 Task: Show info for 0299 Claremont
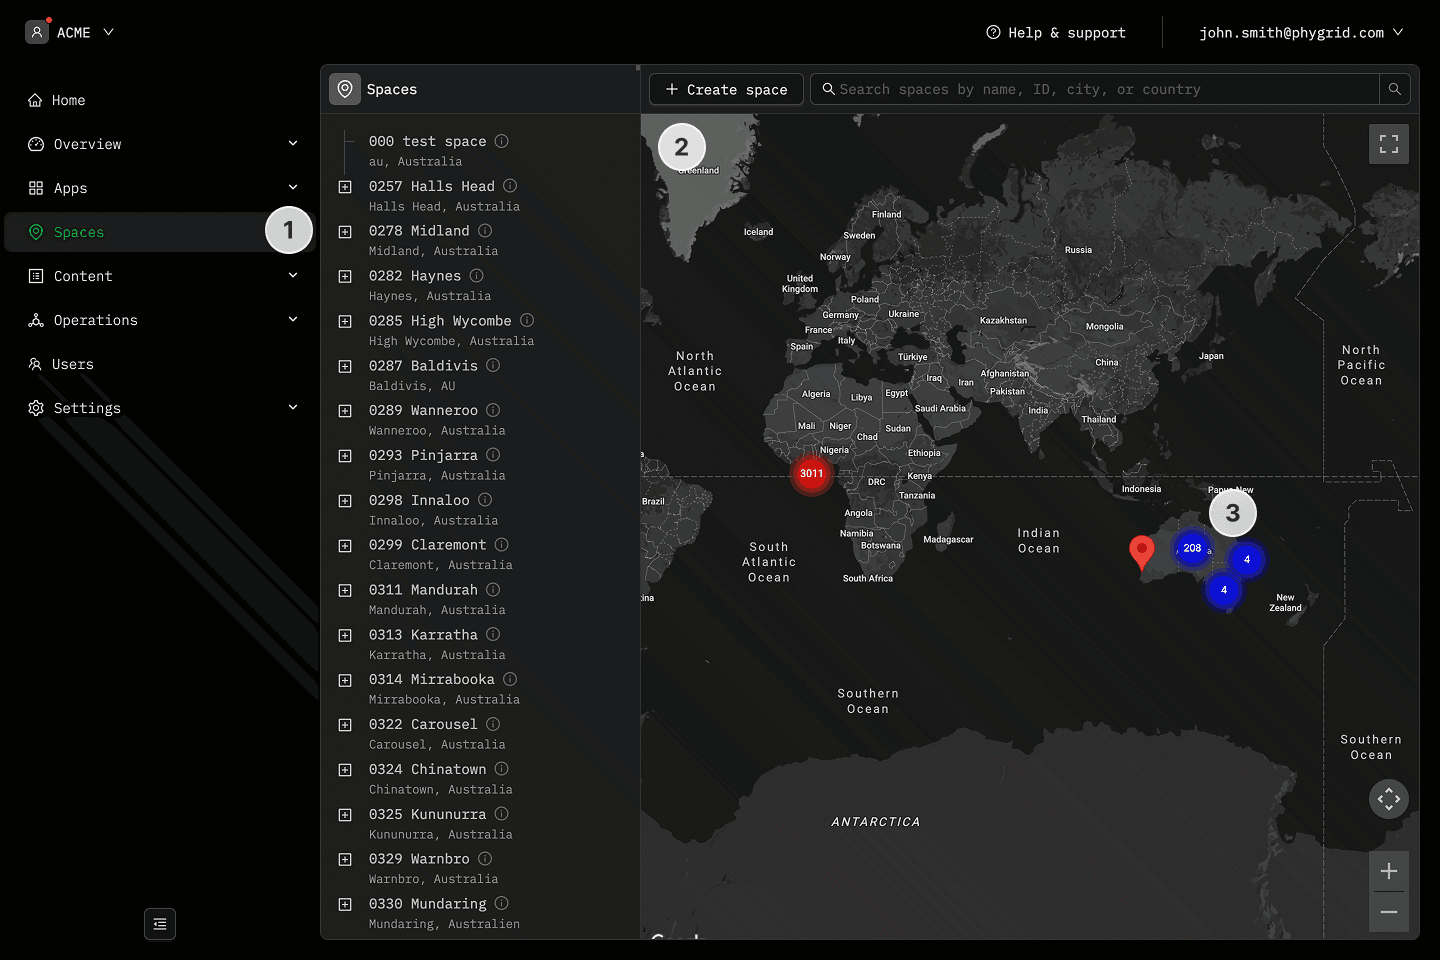(502, 545)
